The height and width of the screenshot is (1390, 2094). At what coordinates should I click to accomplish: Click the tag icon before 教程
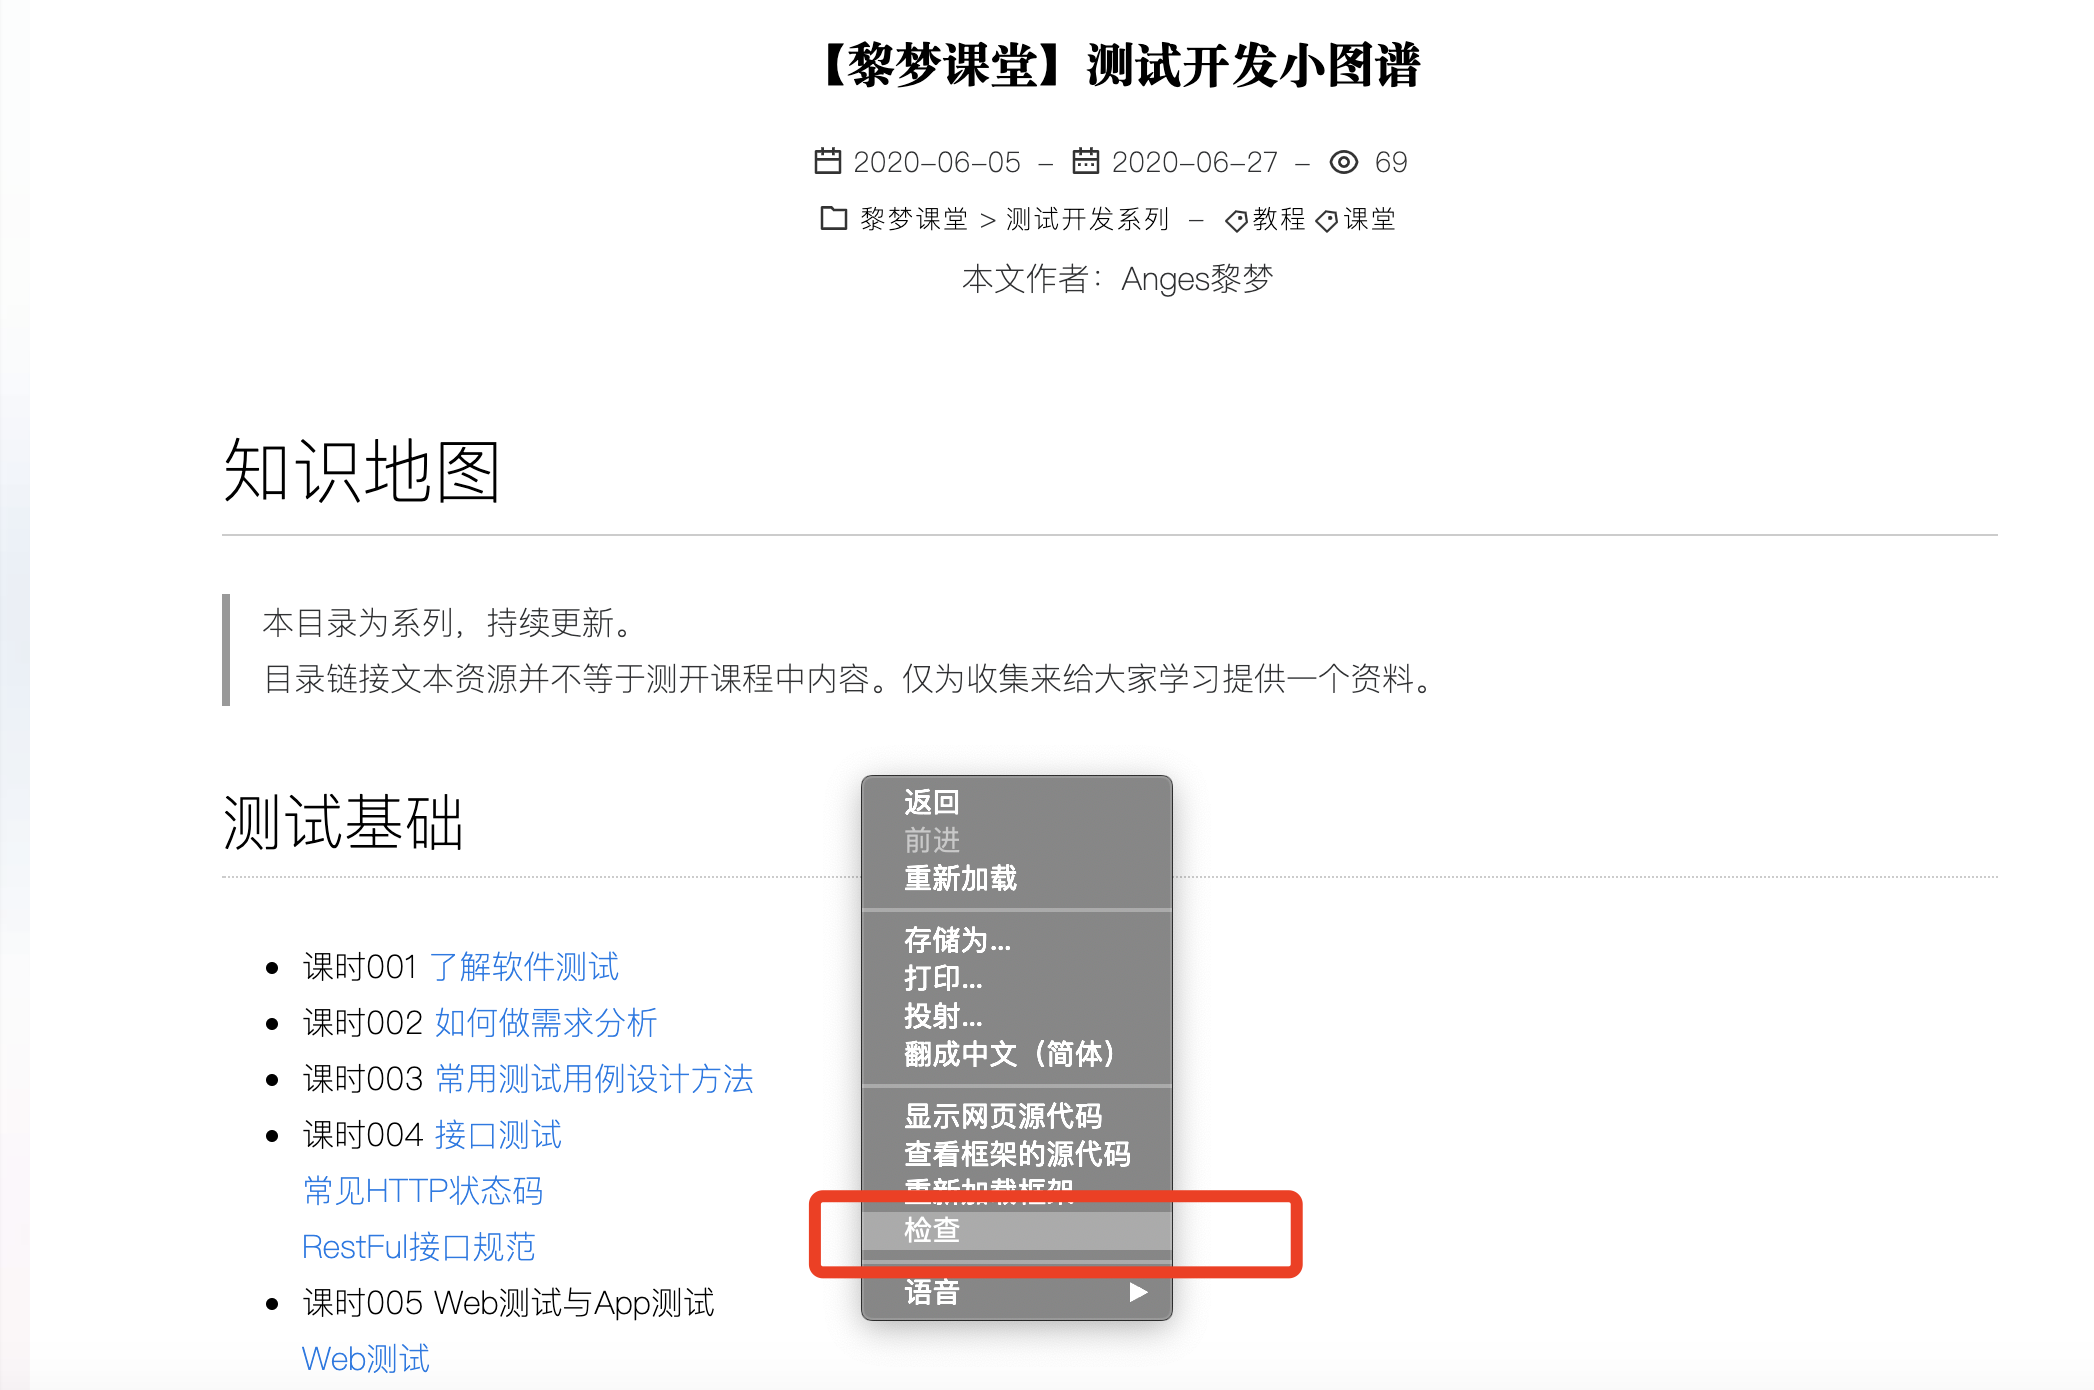coord(1236,220)
